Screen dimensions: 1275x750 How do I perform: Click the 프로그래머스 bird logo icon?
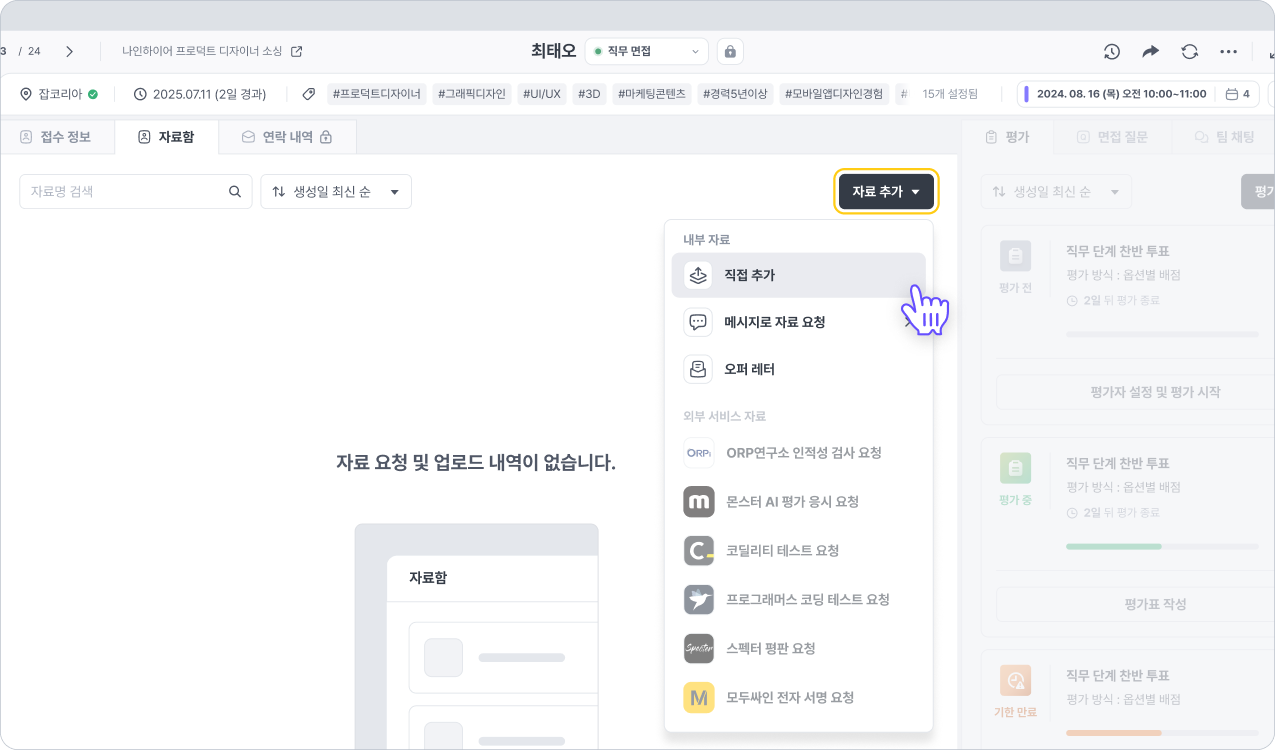(699, 600)
